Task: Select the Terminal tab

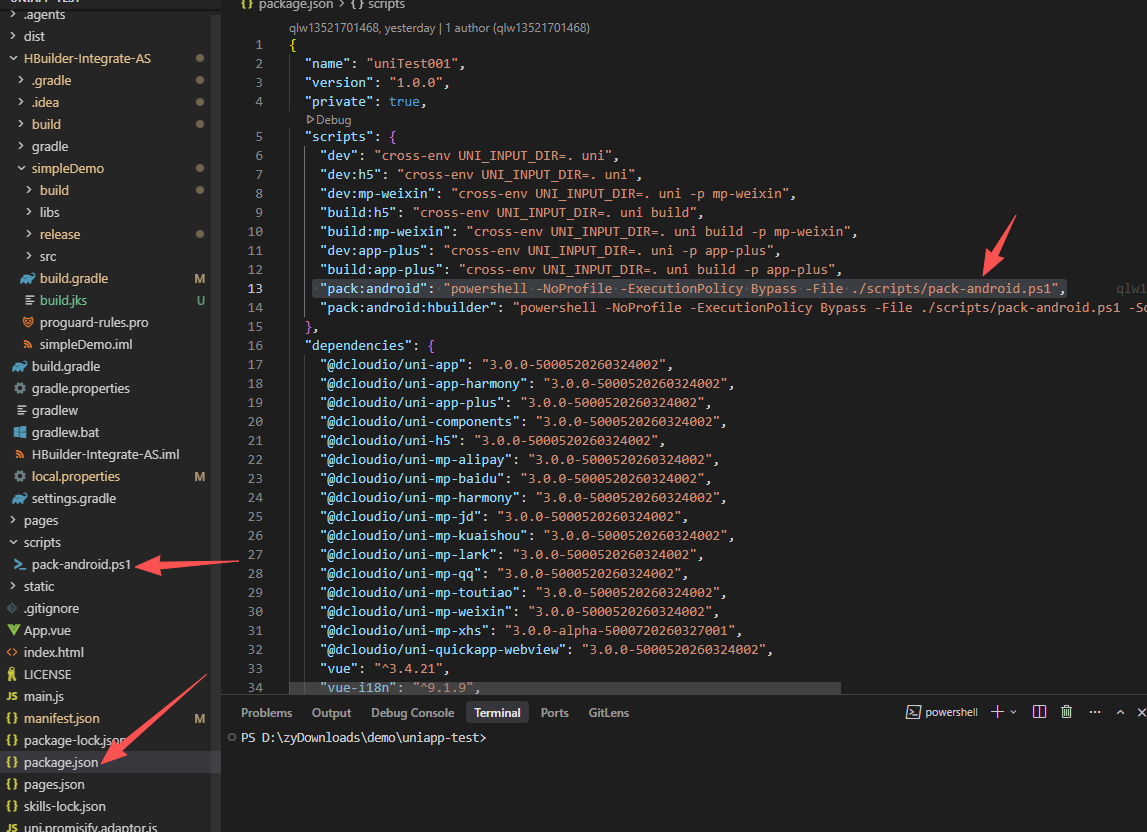Action: click(x=497, y=713)
